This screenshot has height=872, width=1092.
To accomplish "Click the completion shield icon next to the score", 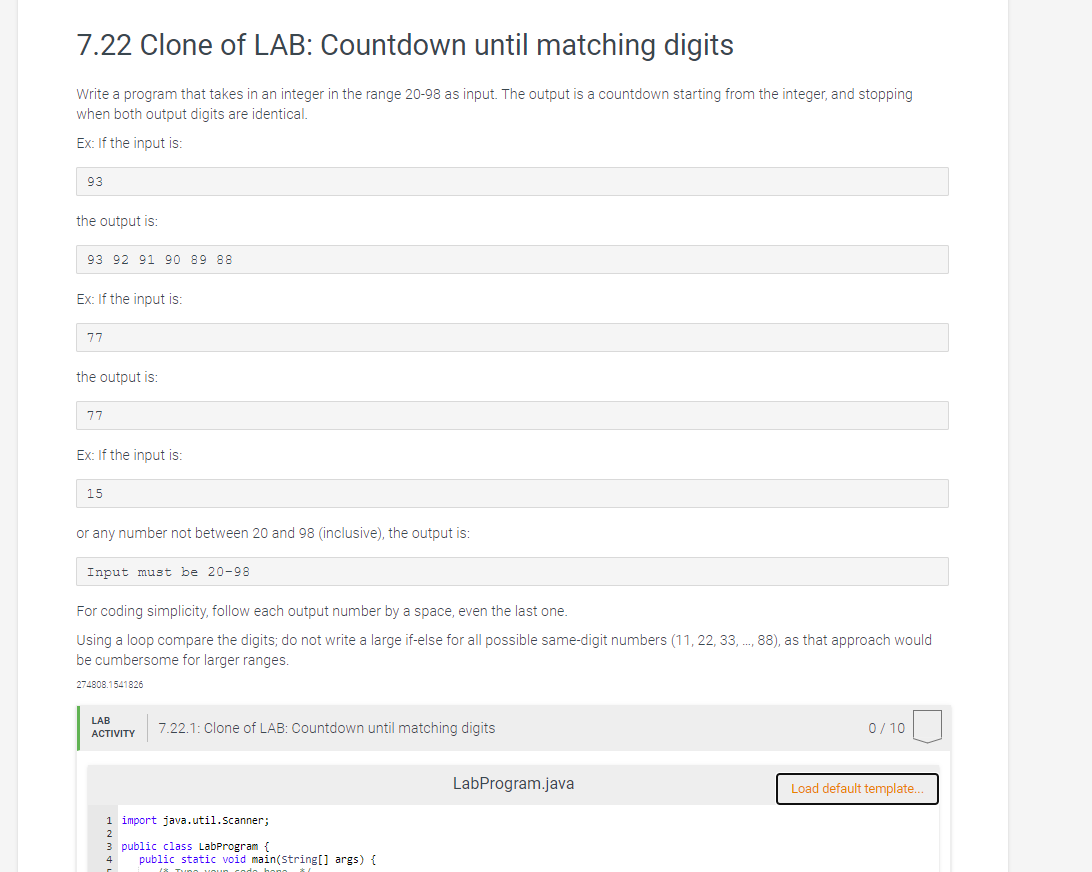I will tap(926, 728).
